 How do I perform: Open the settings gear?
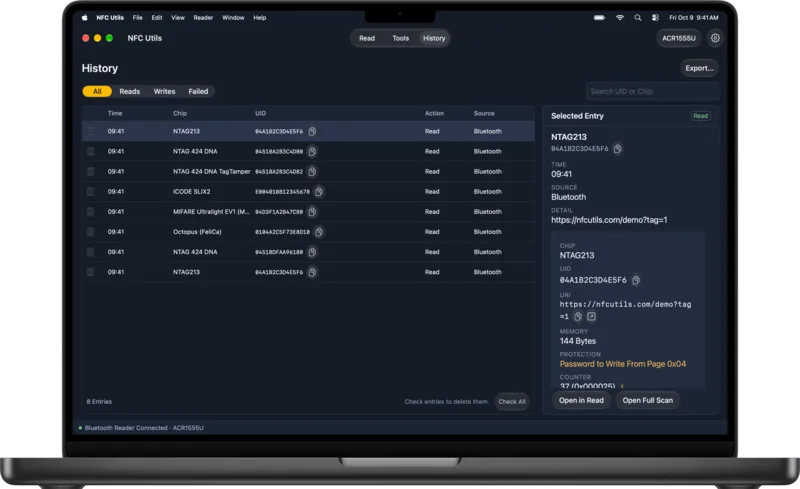point(715,38)
